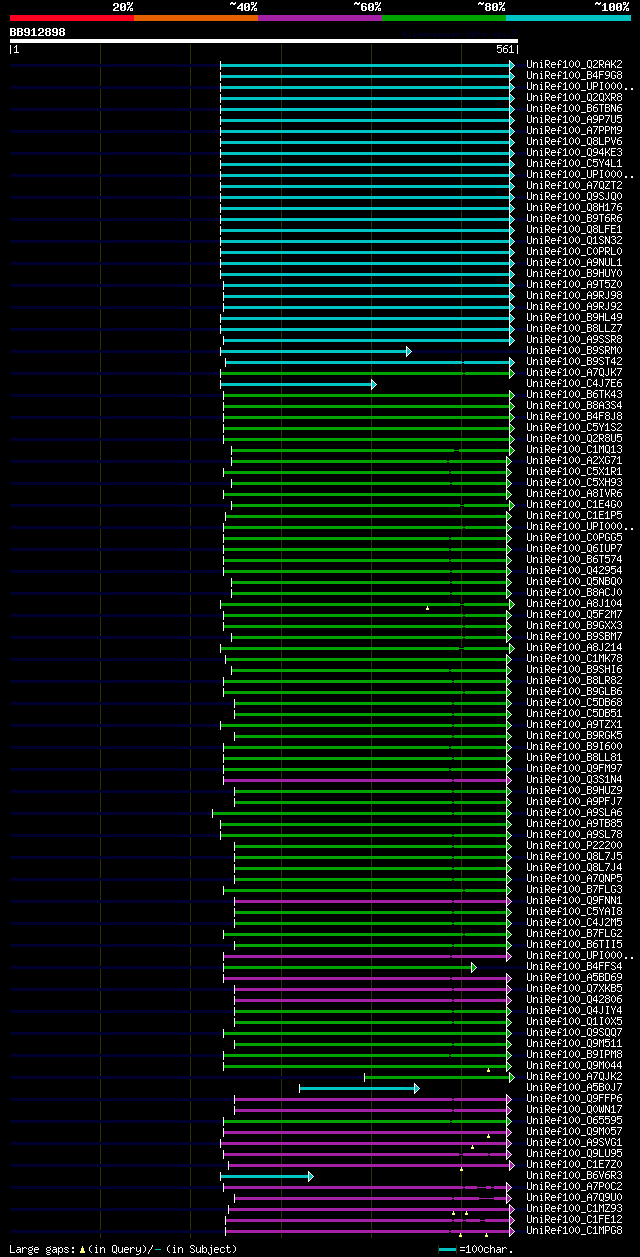Open hit UniRef100_B6TBN6

[x=574, y=108]
